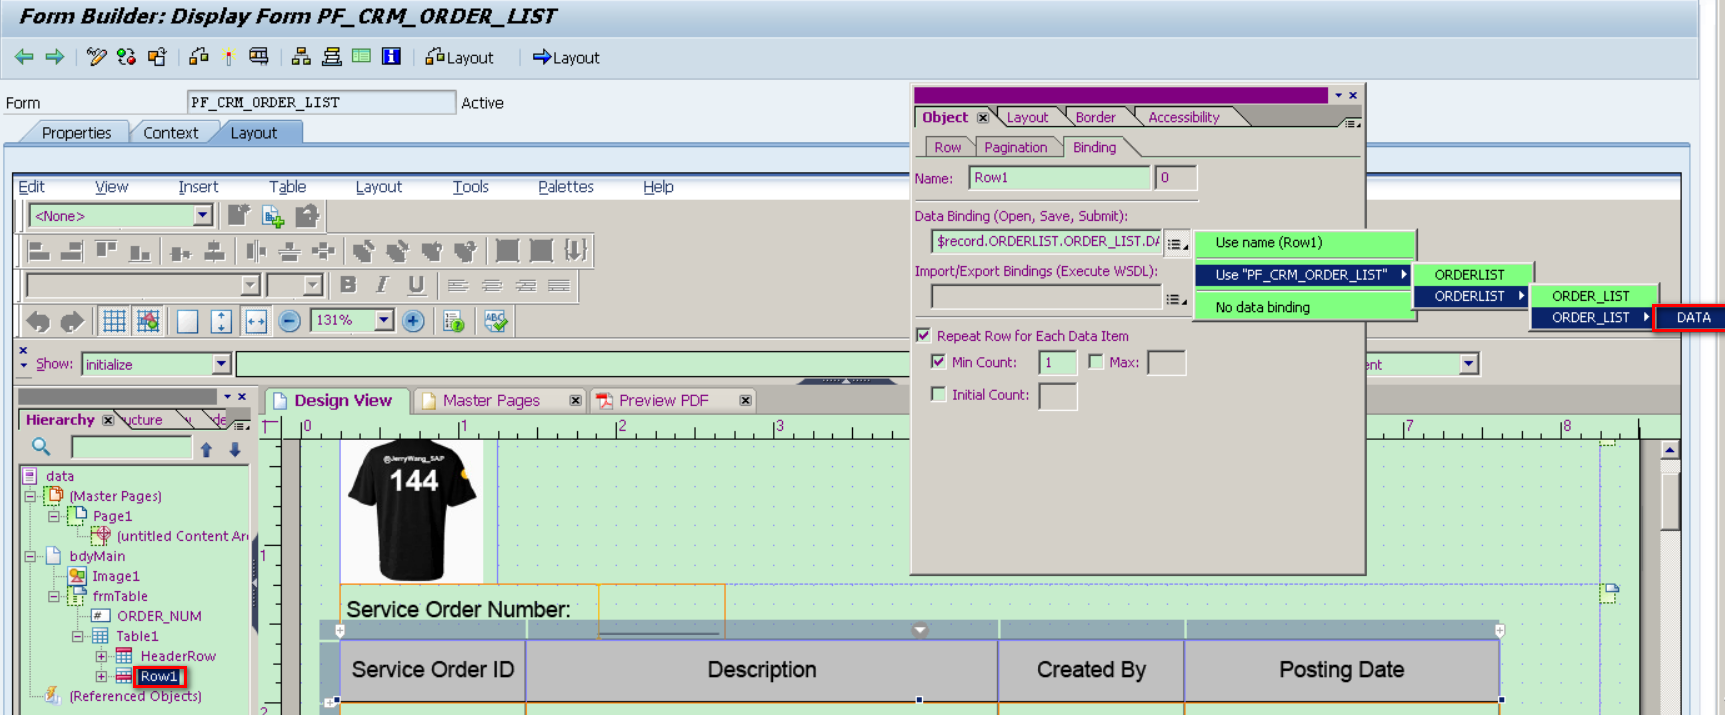Choose 'No data binding' menu entry
Viewport: 1725px width, 715px height.
point(1304,307)
